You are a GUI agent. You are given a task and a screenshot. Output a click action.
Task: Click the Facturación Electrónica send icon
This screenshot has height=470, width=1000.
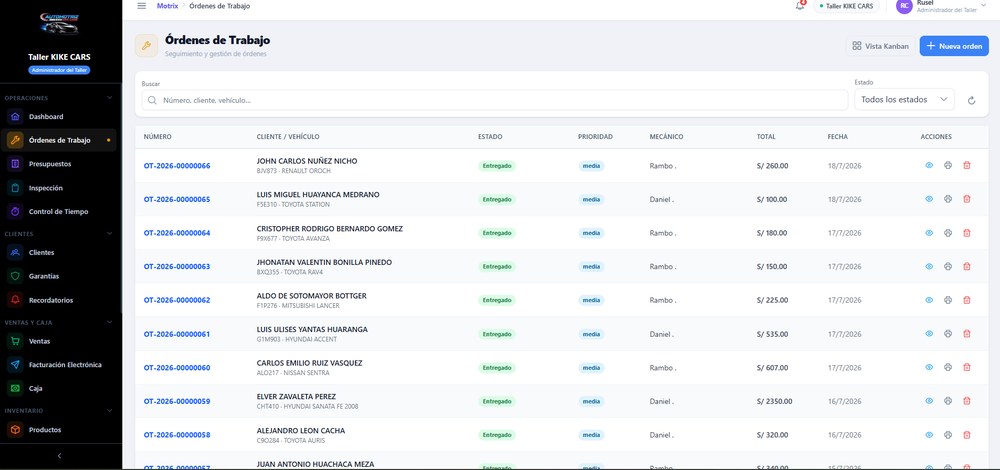[15, 365]
